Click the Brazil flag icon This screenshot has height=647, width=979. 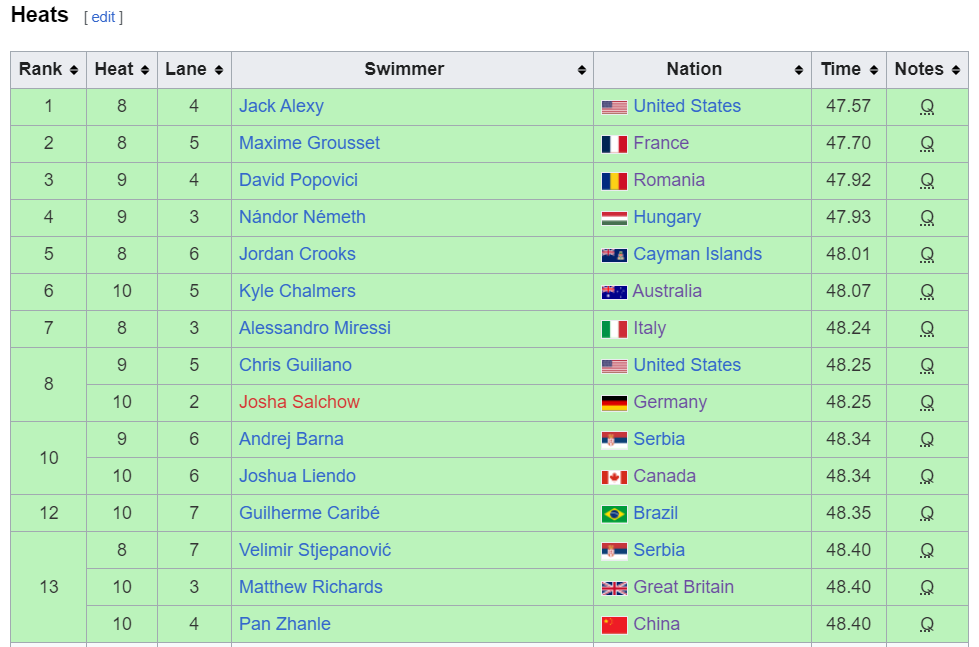614,514
